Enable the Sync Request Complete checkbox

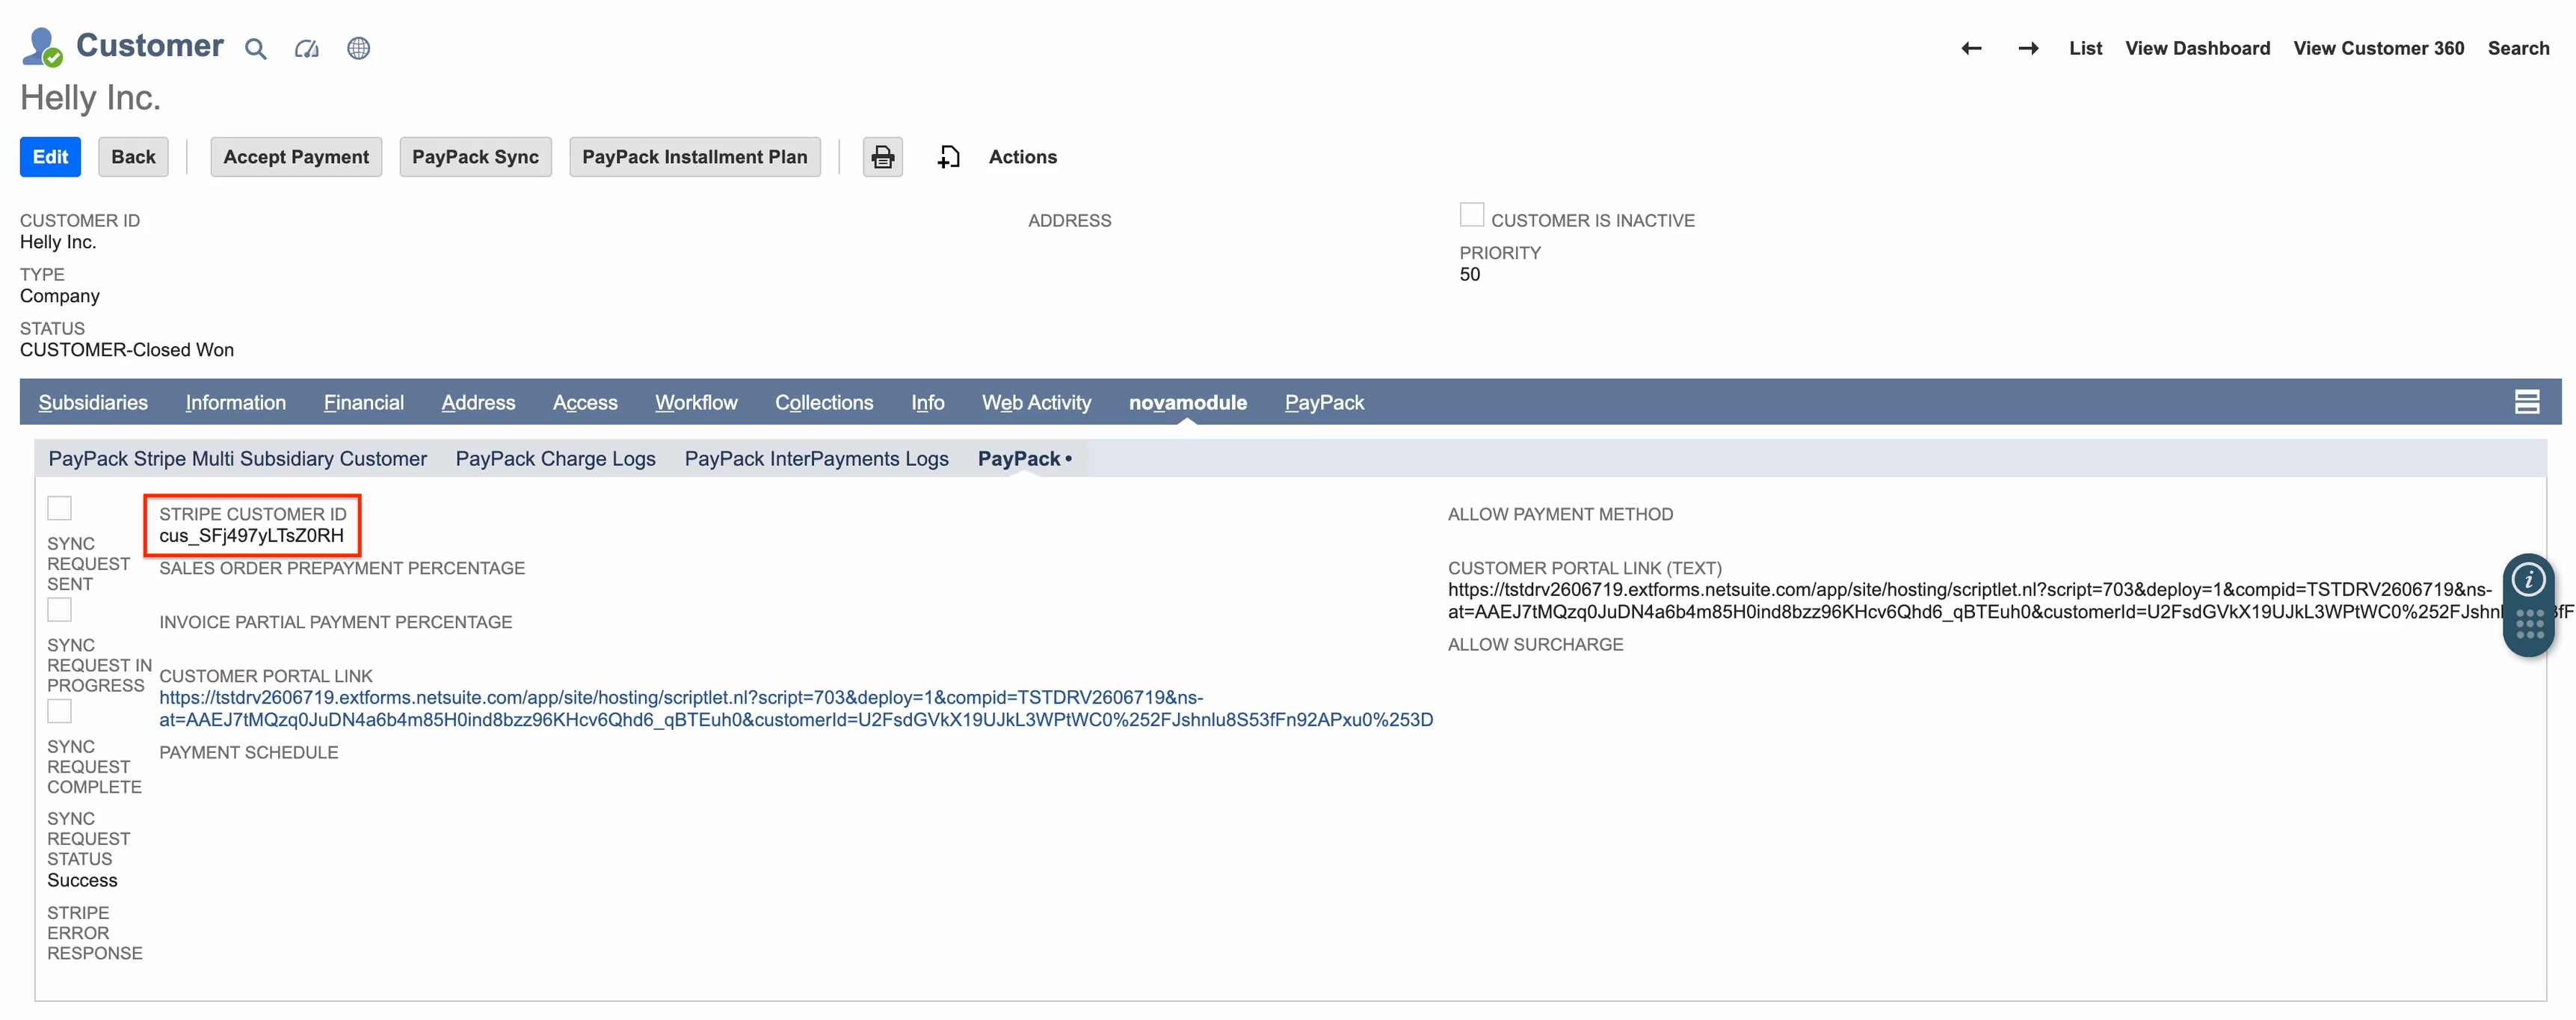point(59,711)
